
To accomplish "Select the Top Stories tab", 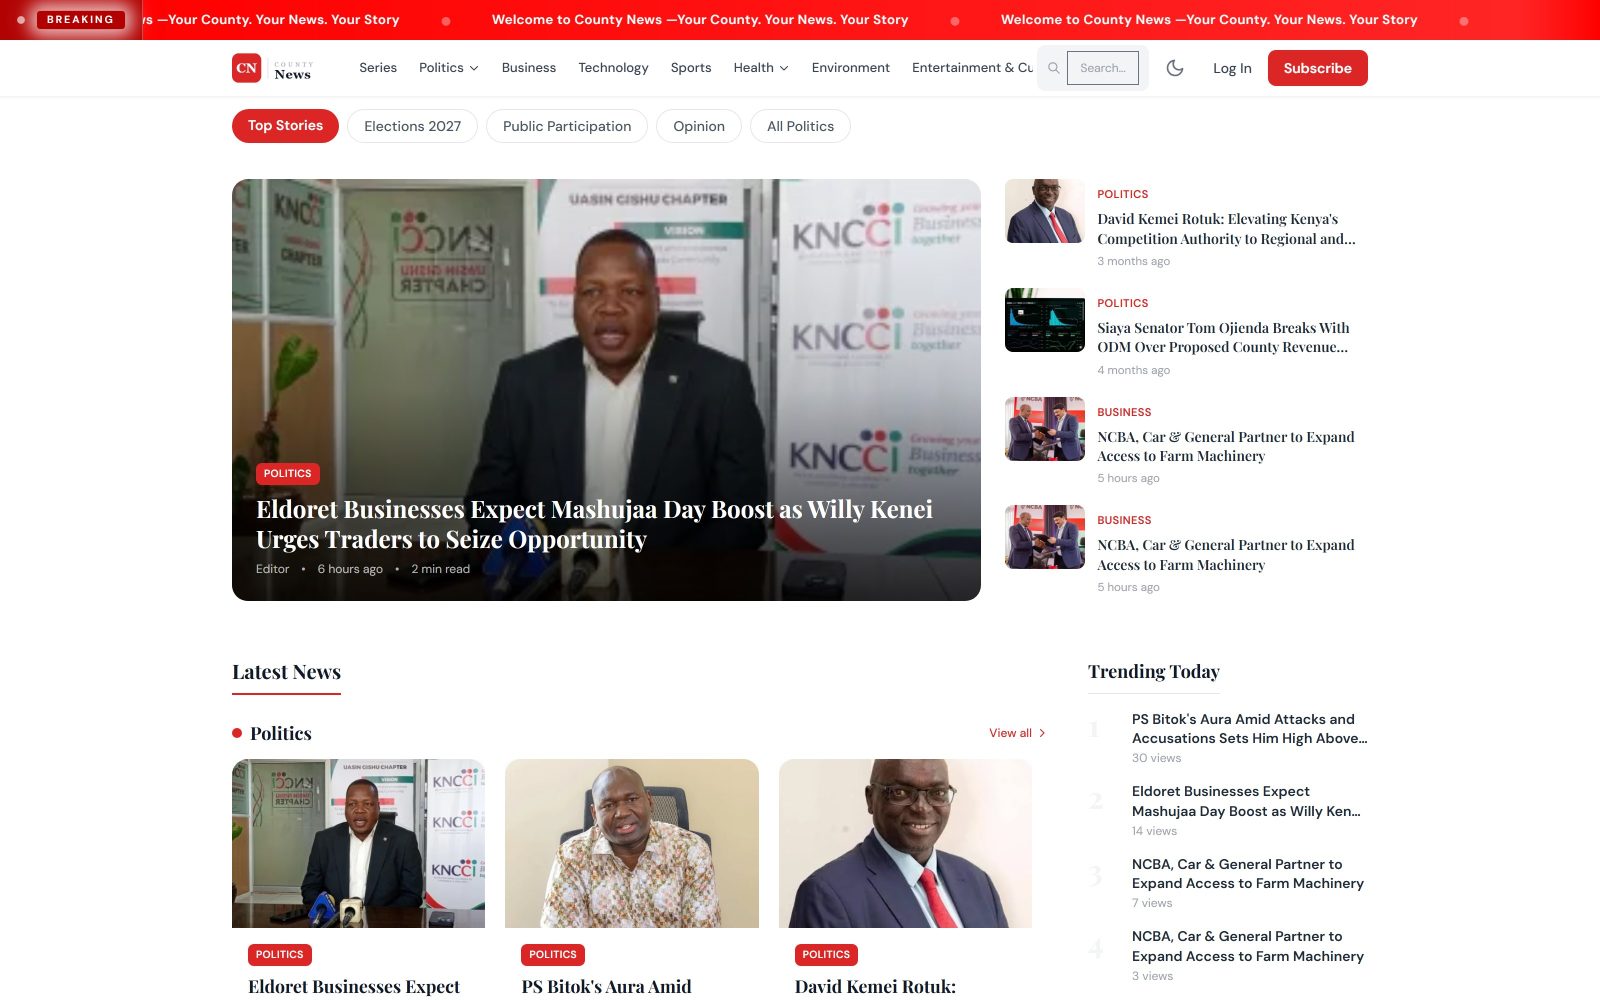I will (x=285, y=126).
